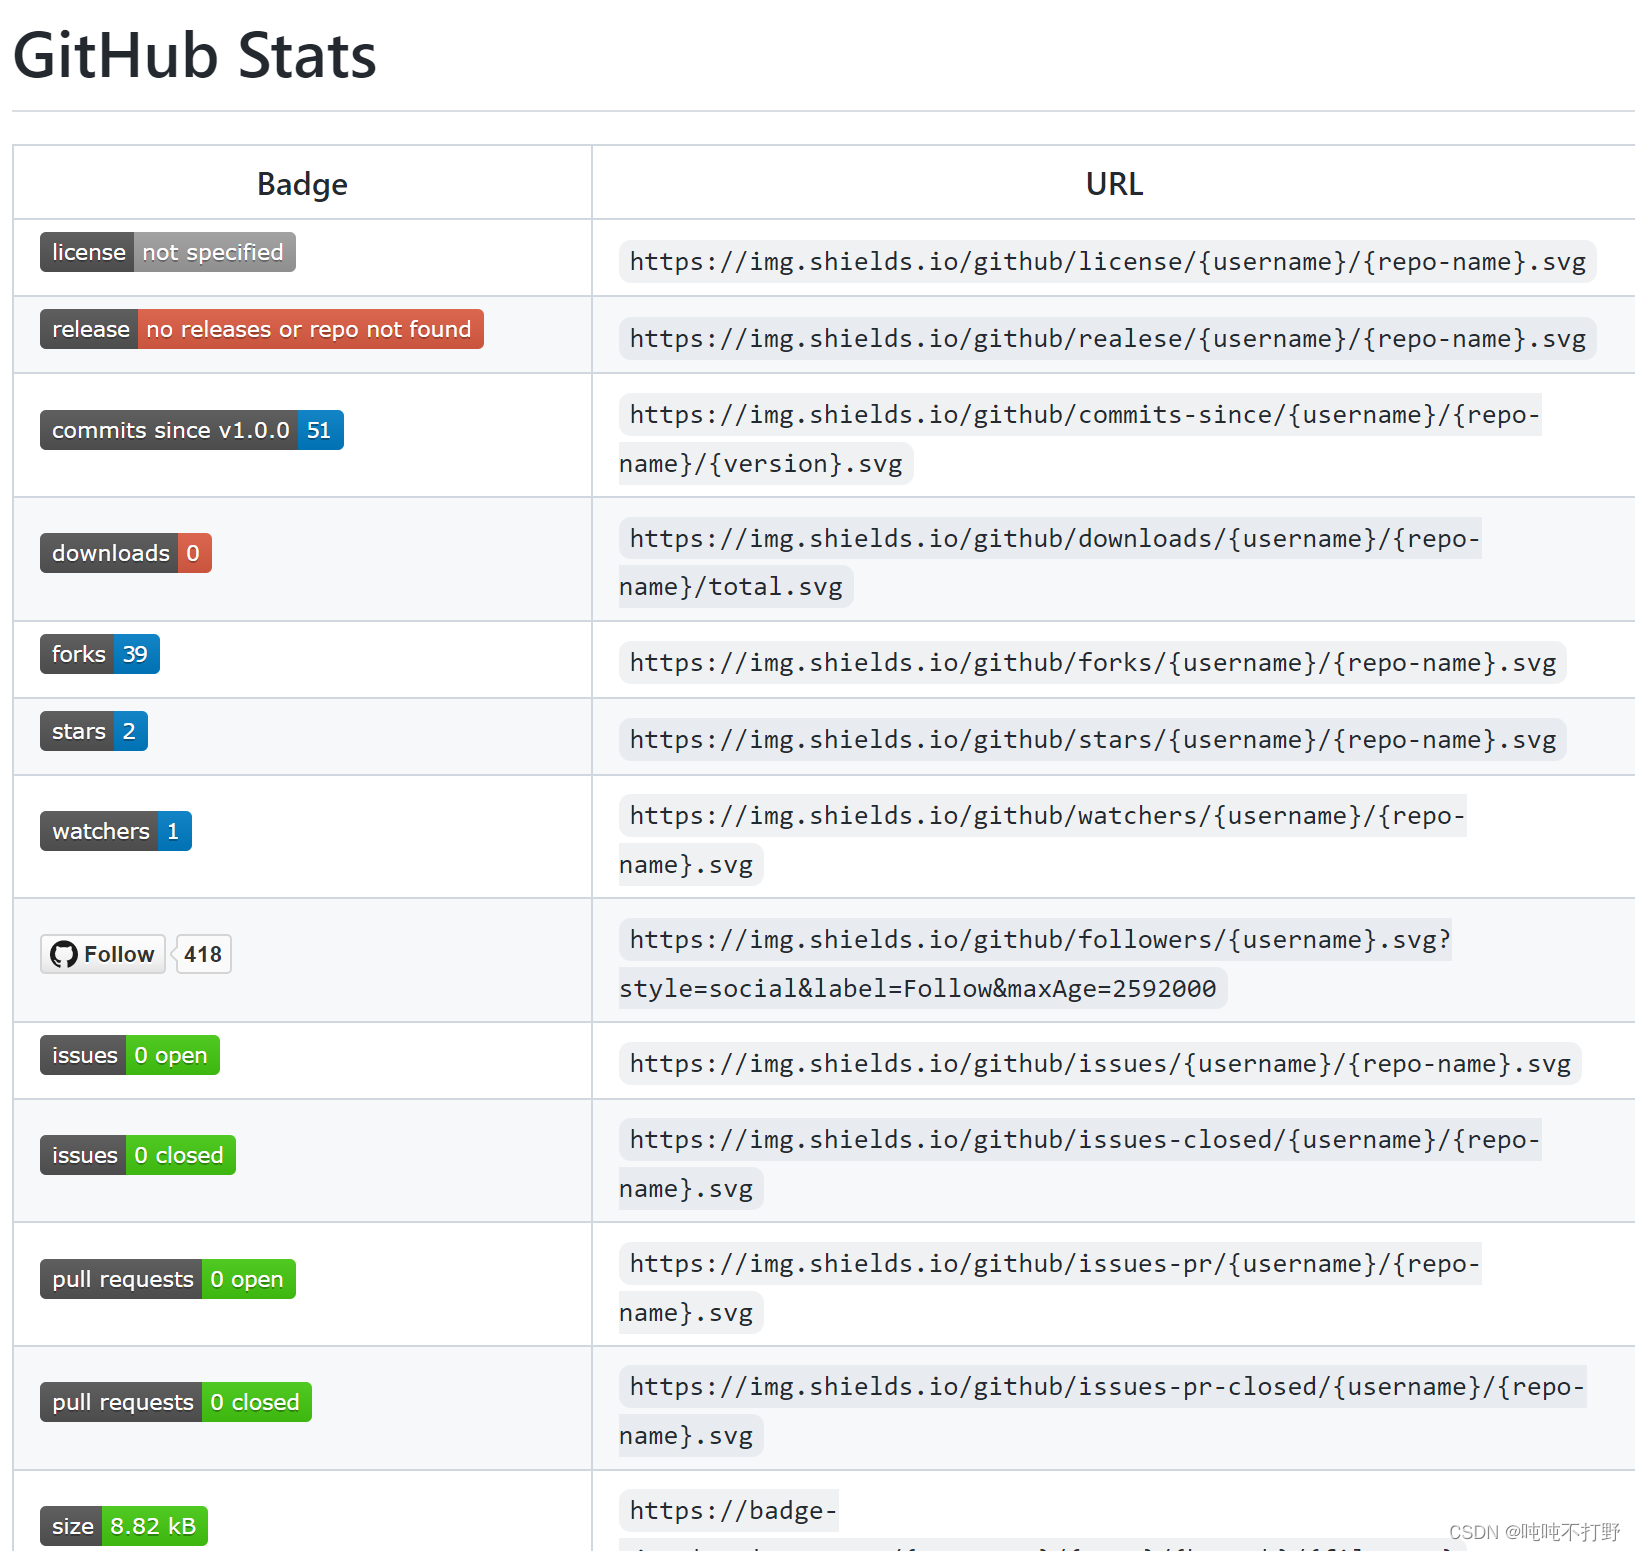The width and height of the screenshot is (1635, 1551).
Task: Click the forks 39 badge
Action: coord(100,654)
